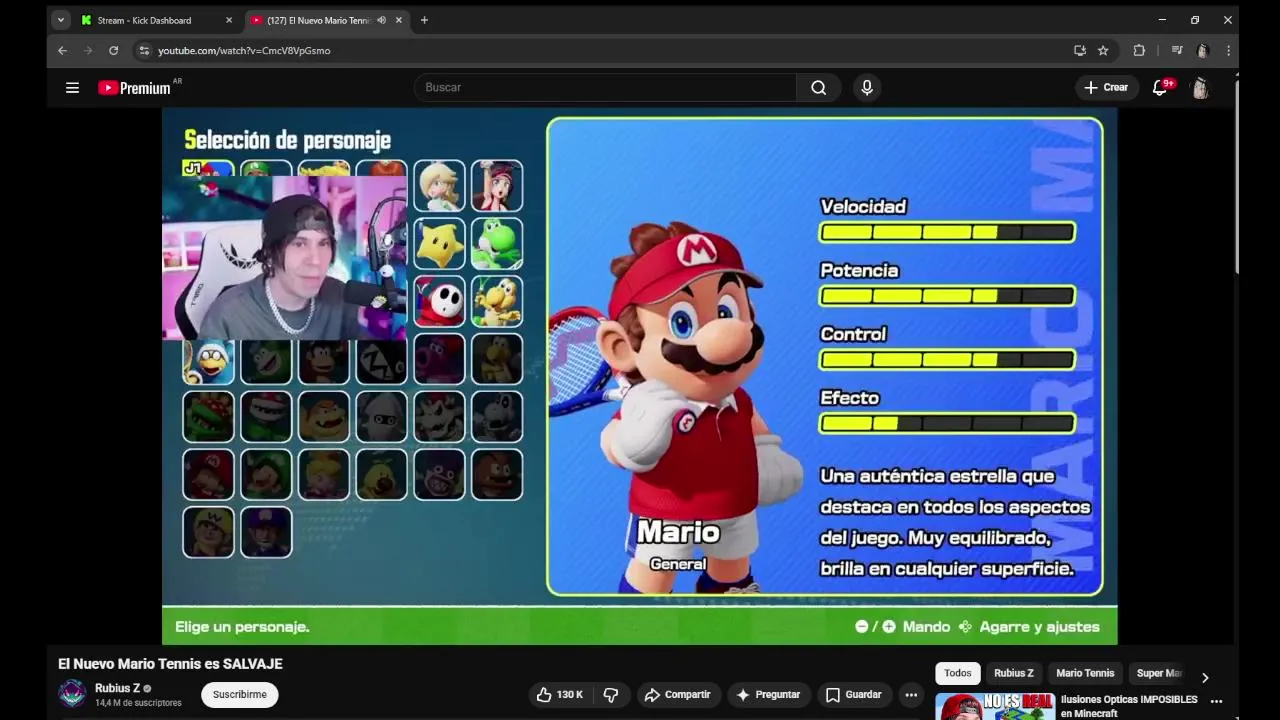Open the Chrome profile avatar
This screenshot has width=1280, height=720.
[x=1203, y=50]
